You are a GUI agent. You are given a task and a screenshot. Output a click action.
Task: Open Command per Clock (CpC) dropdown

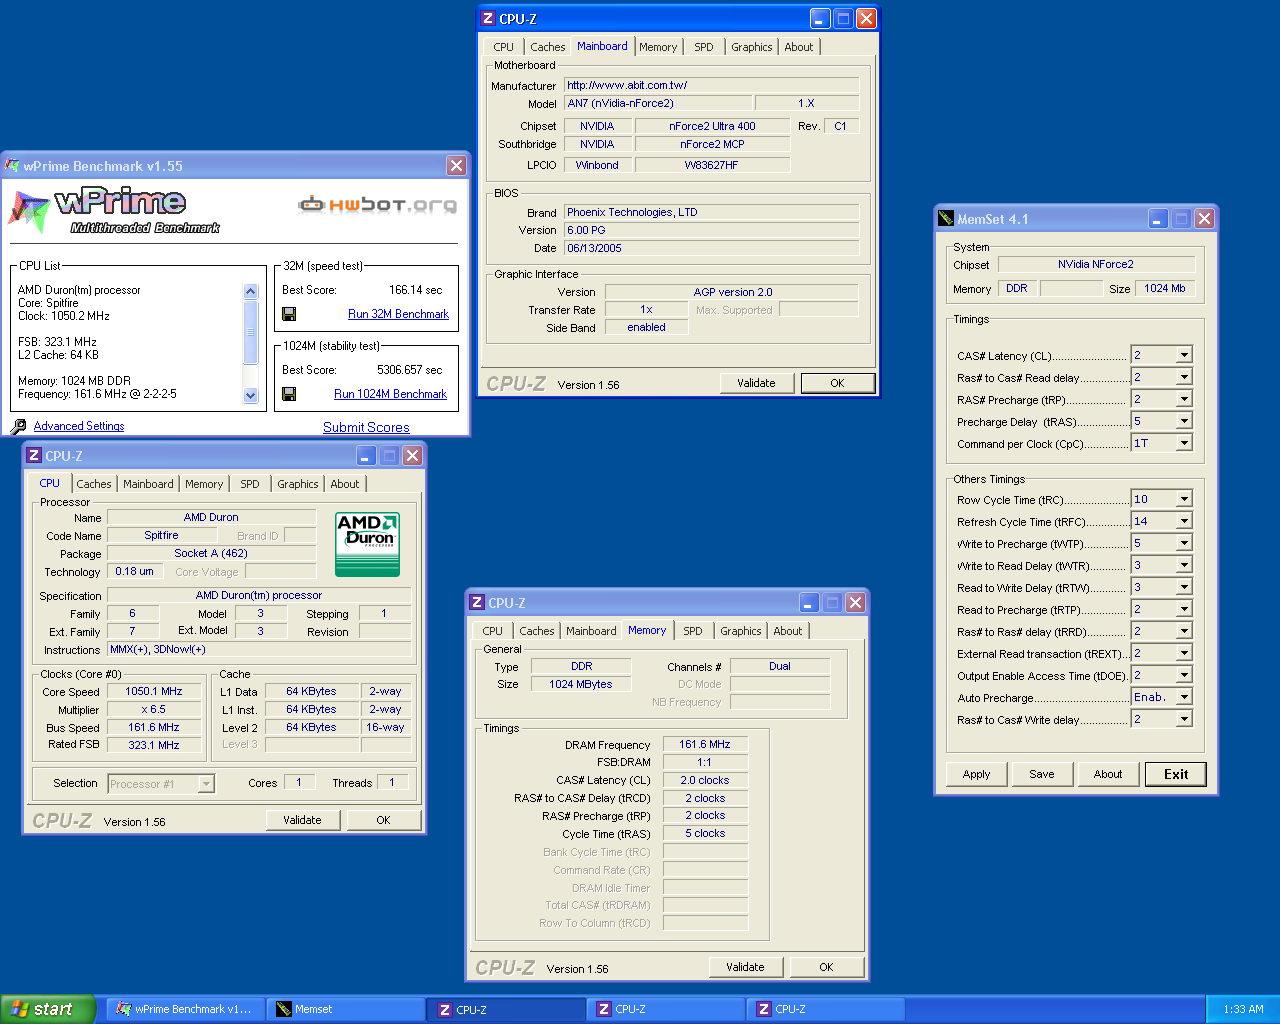pos(1184,443)
